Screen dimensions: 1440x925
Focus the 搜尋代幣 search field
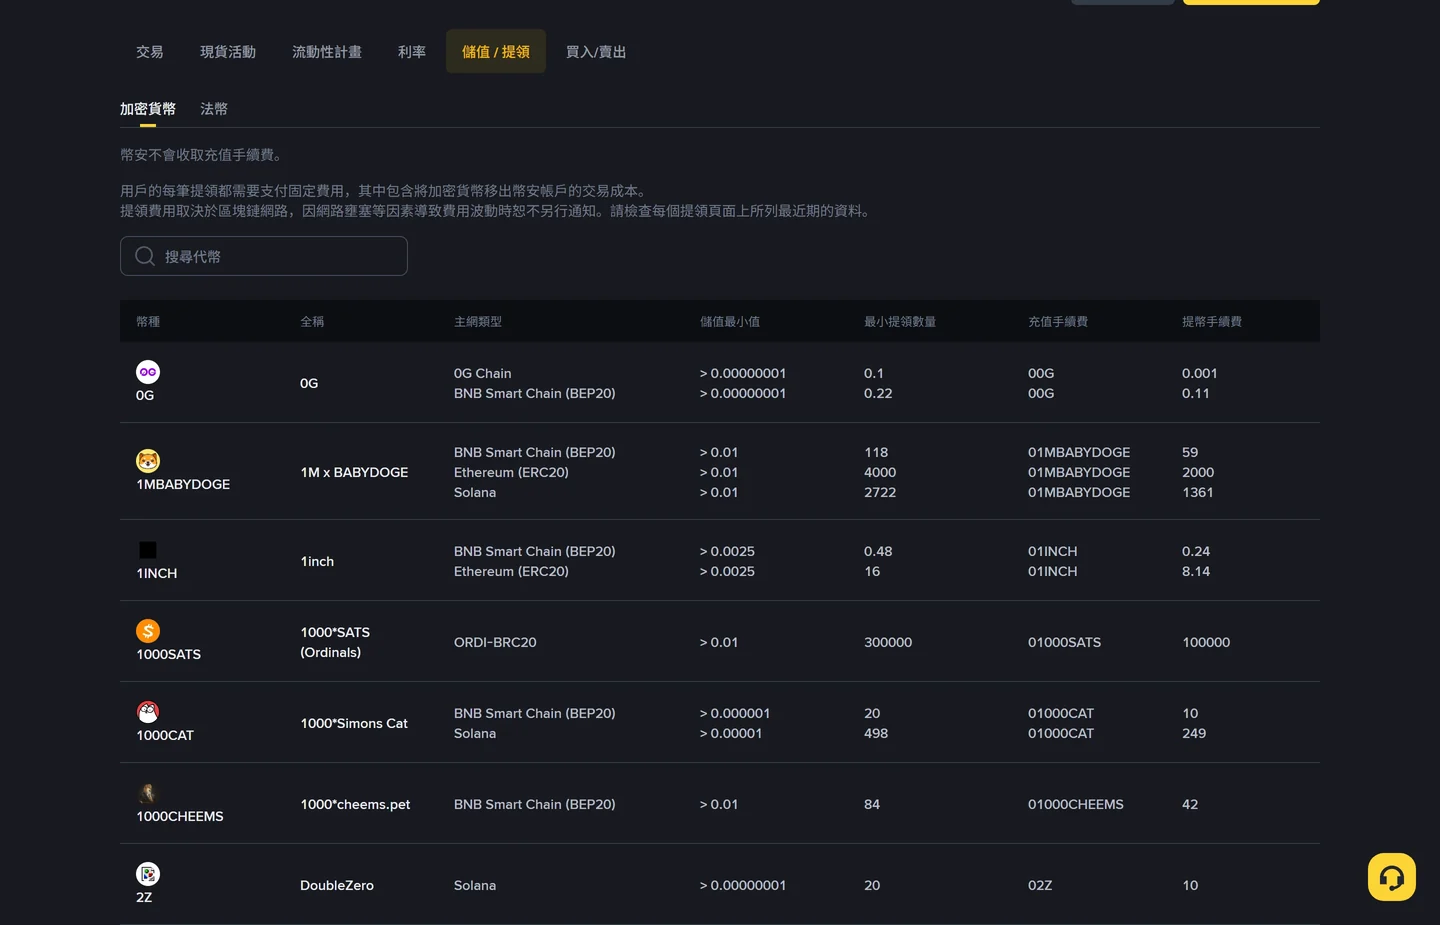264,256
